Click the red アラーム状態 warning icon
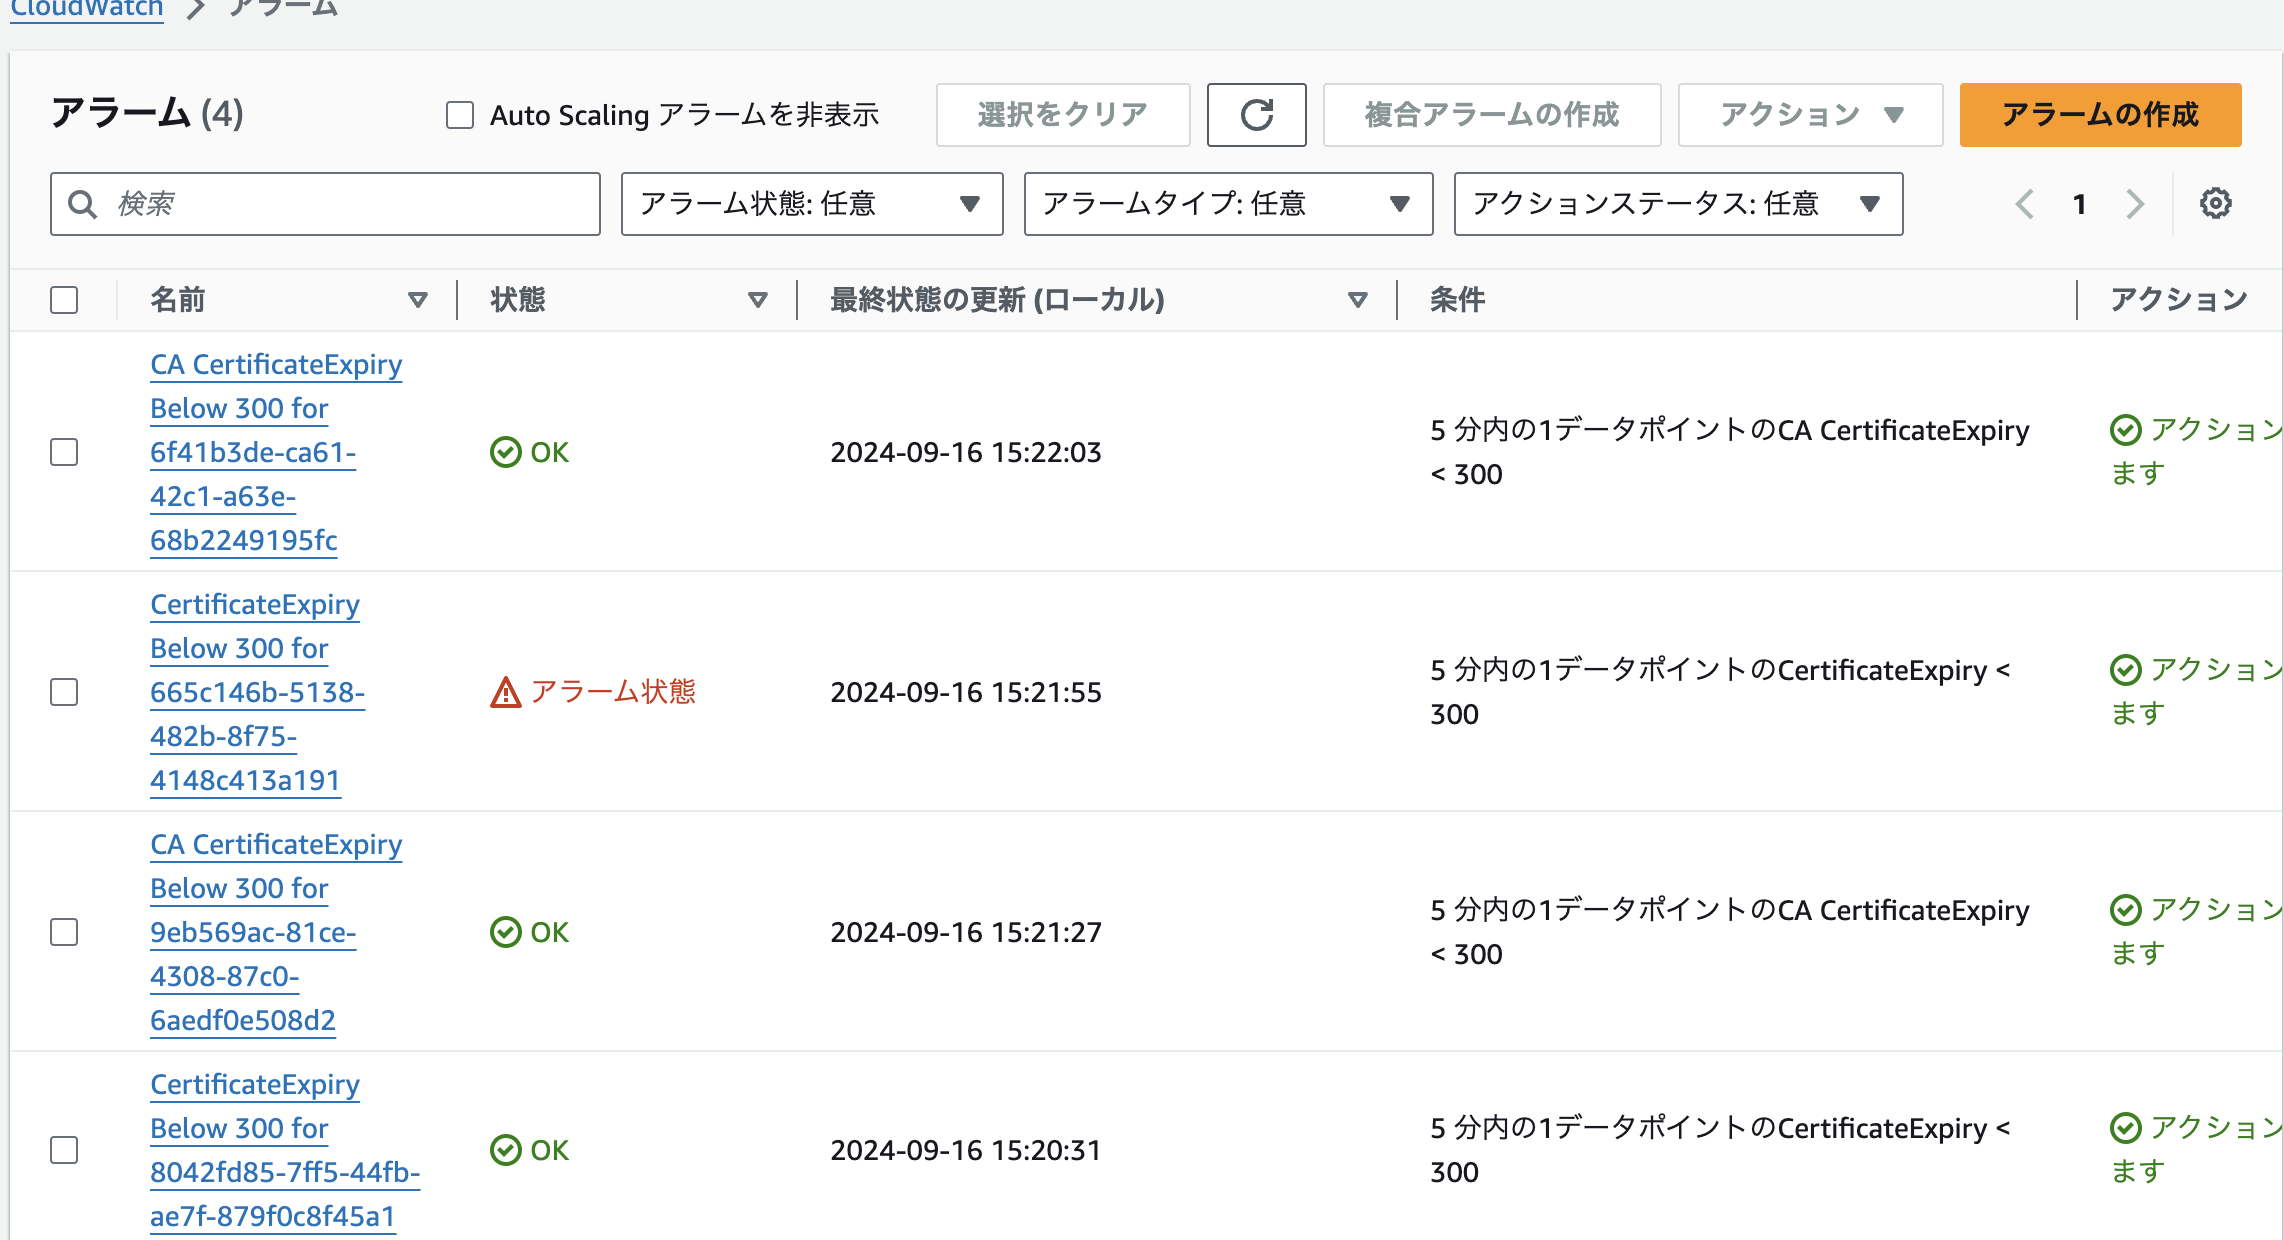The height and width of the screenshot is (1240, 2284). pyautogui.click(x=506, y=692)
